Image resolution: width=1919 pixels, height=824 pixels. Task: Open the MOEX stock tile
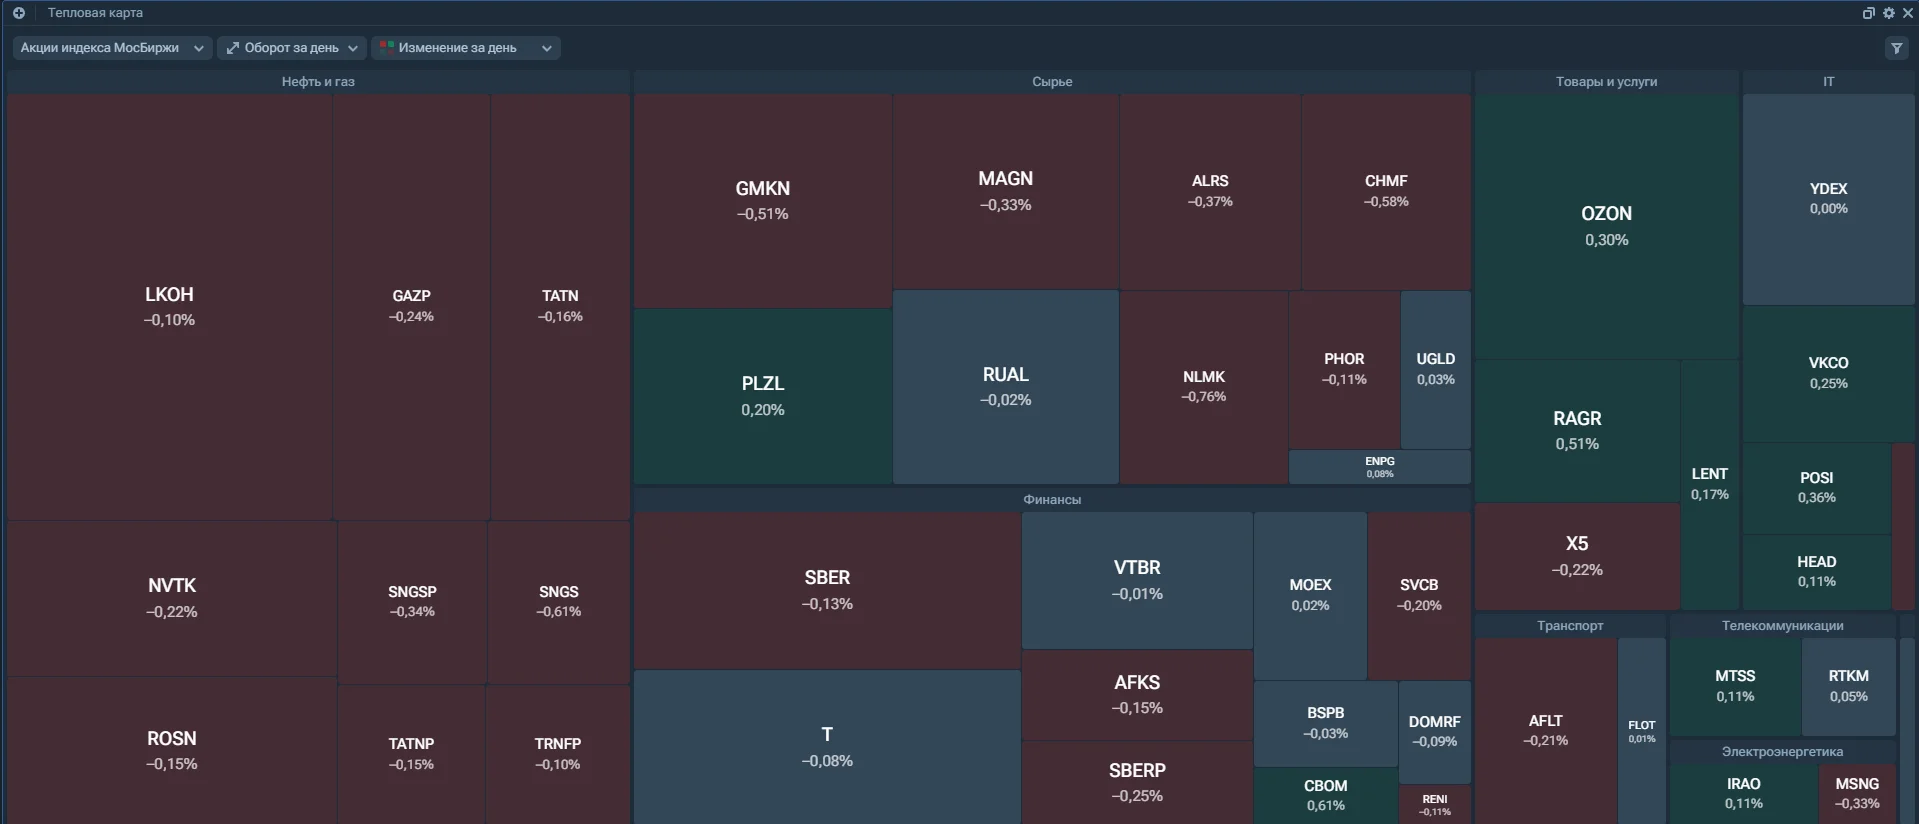pos(1310,595)
